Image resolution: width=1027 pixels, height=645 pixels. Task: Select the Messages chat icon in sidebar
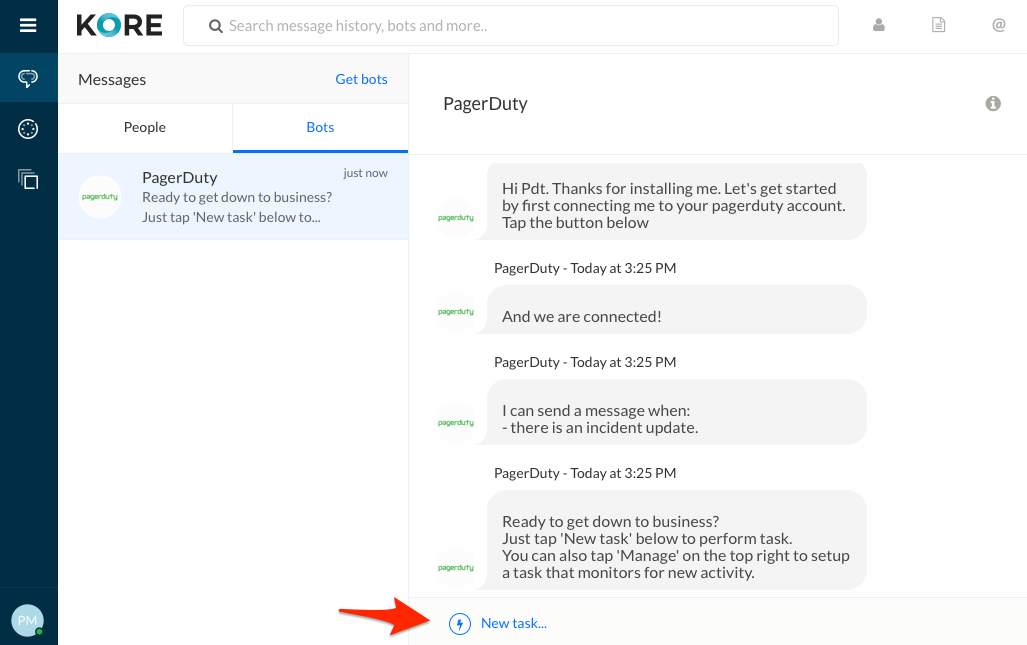click(x=28, y=78)
